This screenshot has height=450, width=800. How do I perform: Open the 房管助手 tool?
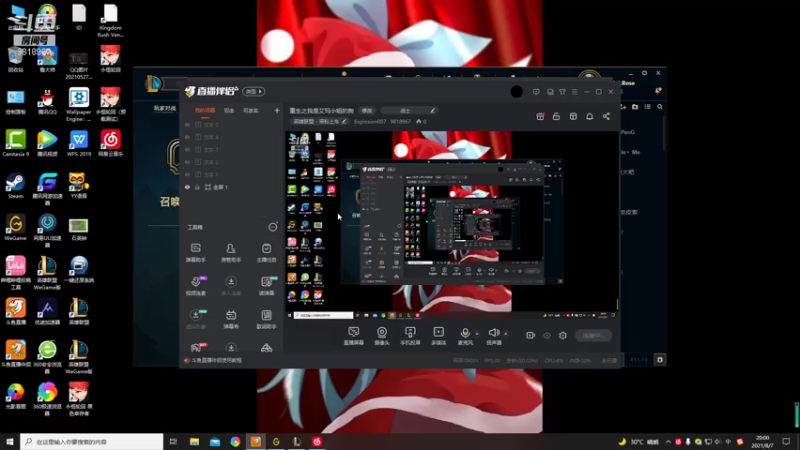231,253
